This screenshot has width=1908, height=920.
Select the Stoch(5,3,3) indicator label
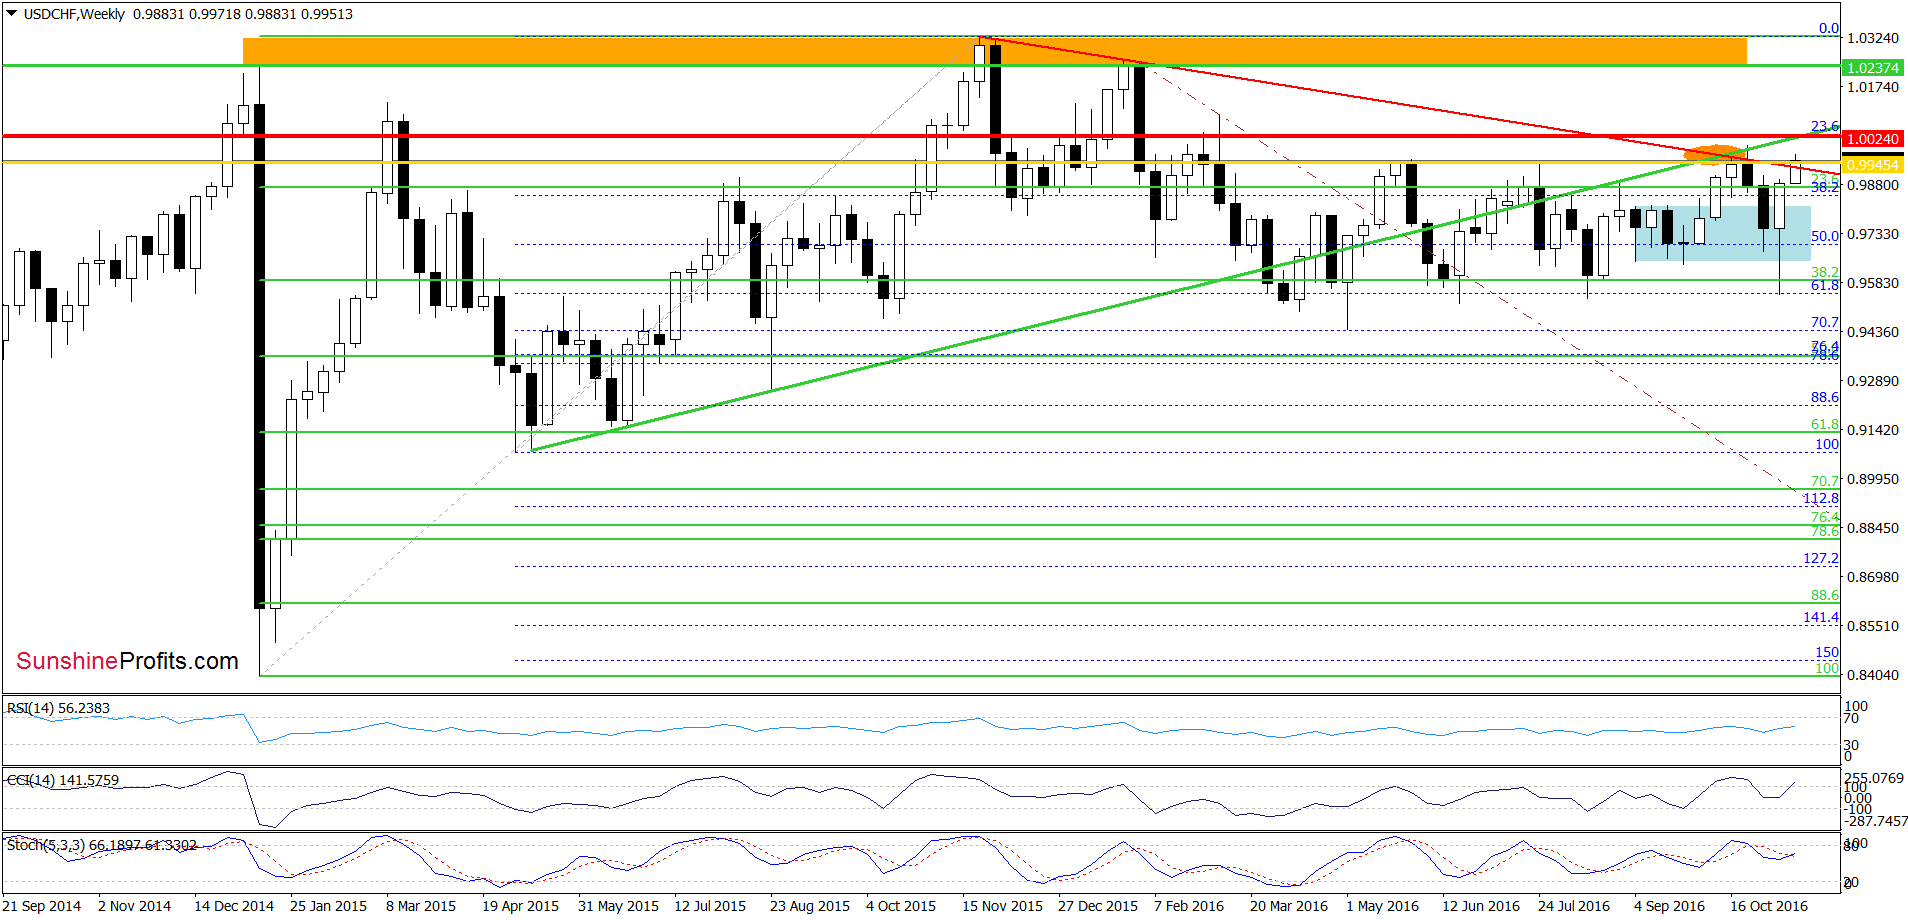(x=102, y=845)
